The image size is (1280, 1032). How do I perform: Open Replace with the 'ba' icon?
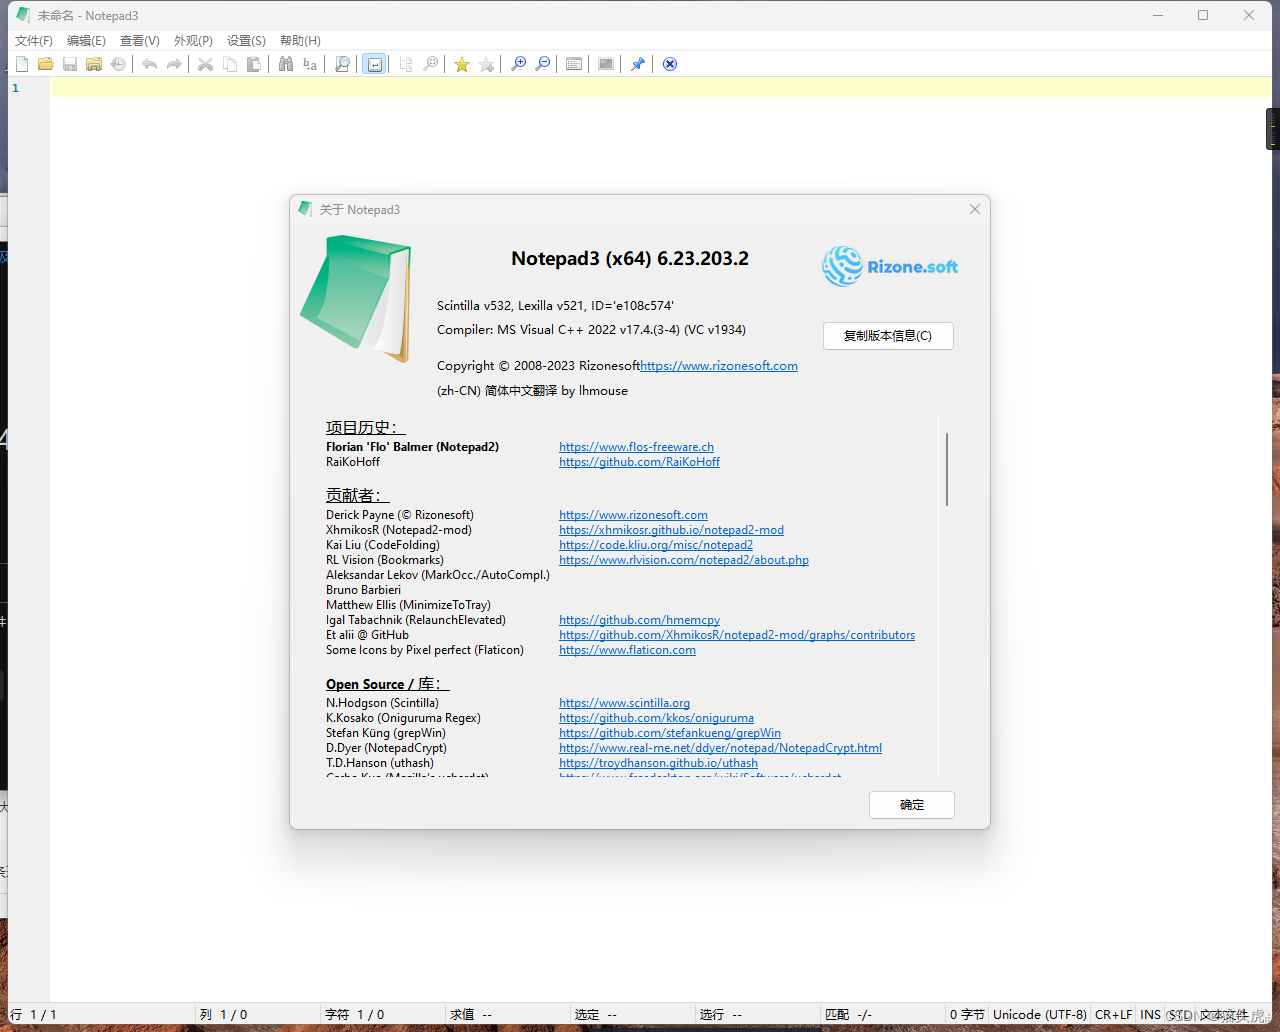click(x=310, y=64)
